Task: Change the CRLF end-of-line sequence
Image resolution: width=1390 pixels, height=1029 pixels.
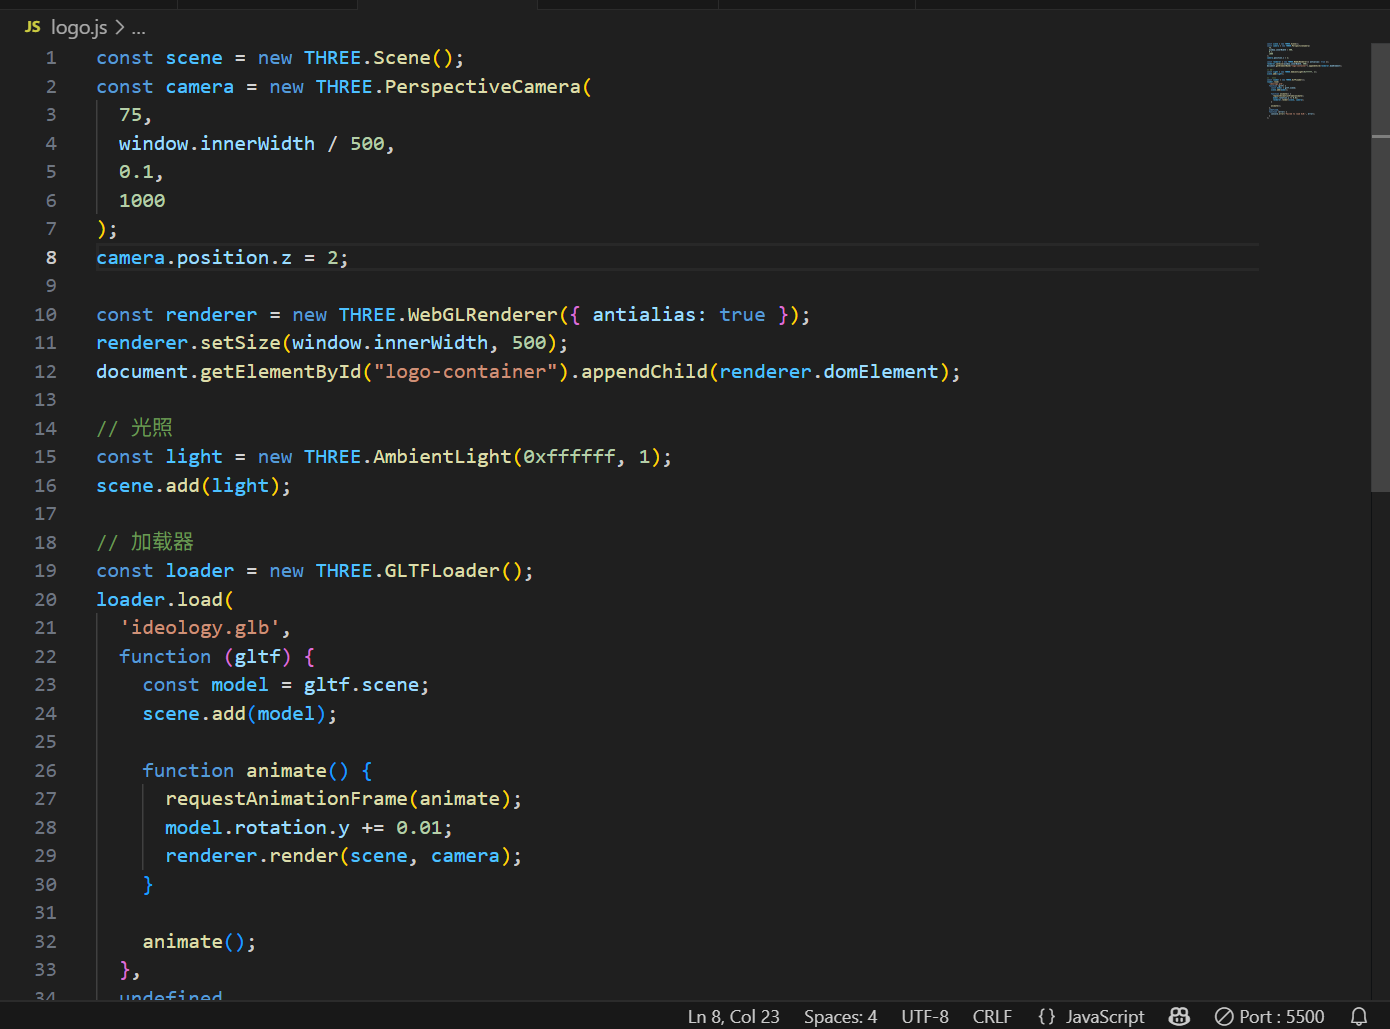Action: [x=992, y=1016]
